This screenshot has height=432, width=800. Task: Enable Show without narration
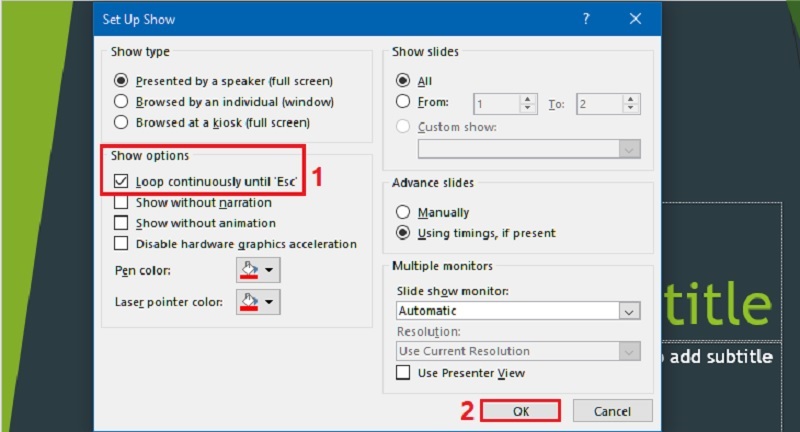(122, 203)
